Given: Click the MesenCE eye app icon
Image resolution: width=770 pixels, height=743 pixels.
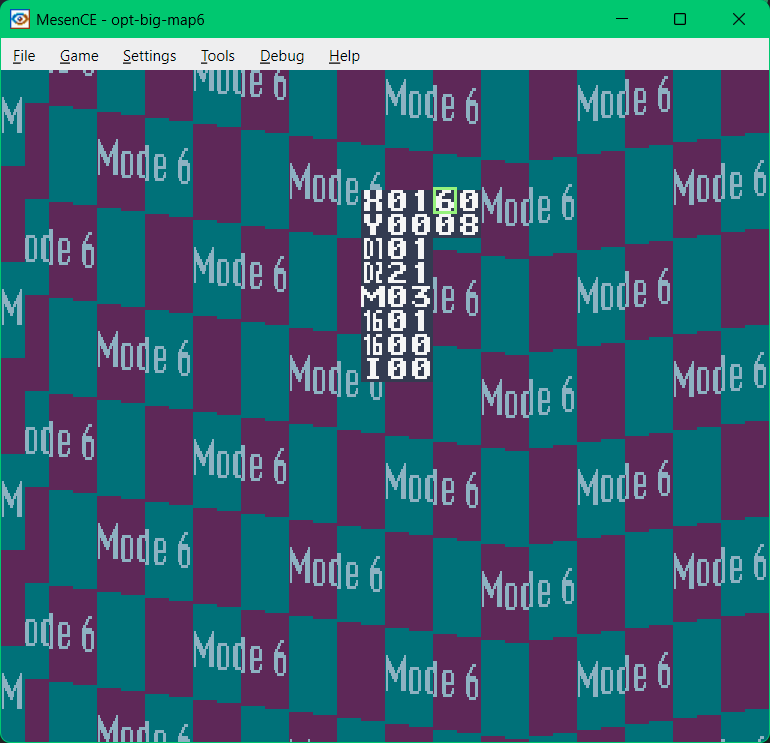Looking at the screenshot, I should pos(20,20).
